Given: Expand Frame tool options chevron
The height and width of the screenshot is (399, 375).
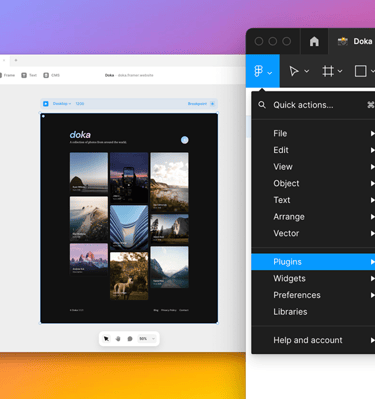Looking at the screenshot, I should [x=340, y=71].
